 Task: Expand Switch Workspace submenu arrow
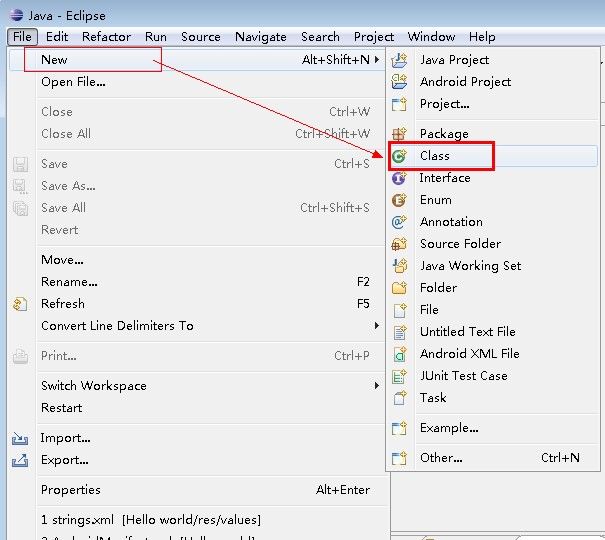click(x=377, y=385)
